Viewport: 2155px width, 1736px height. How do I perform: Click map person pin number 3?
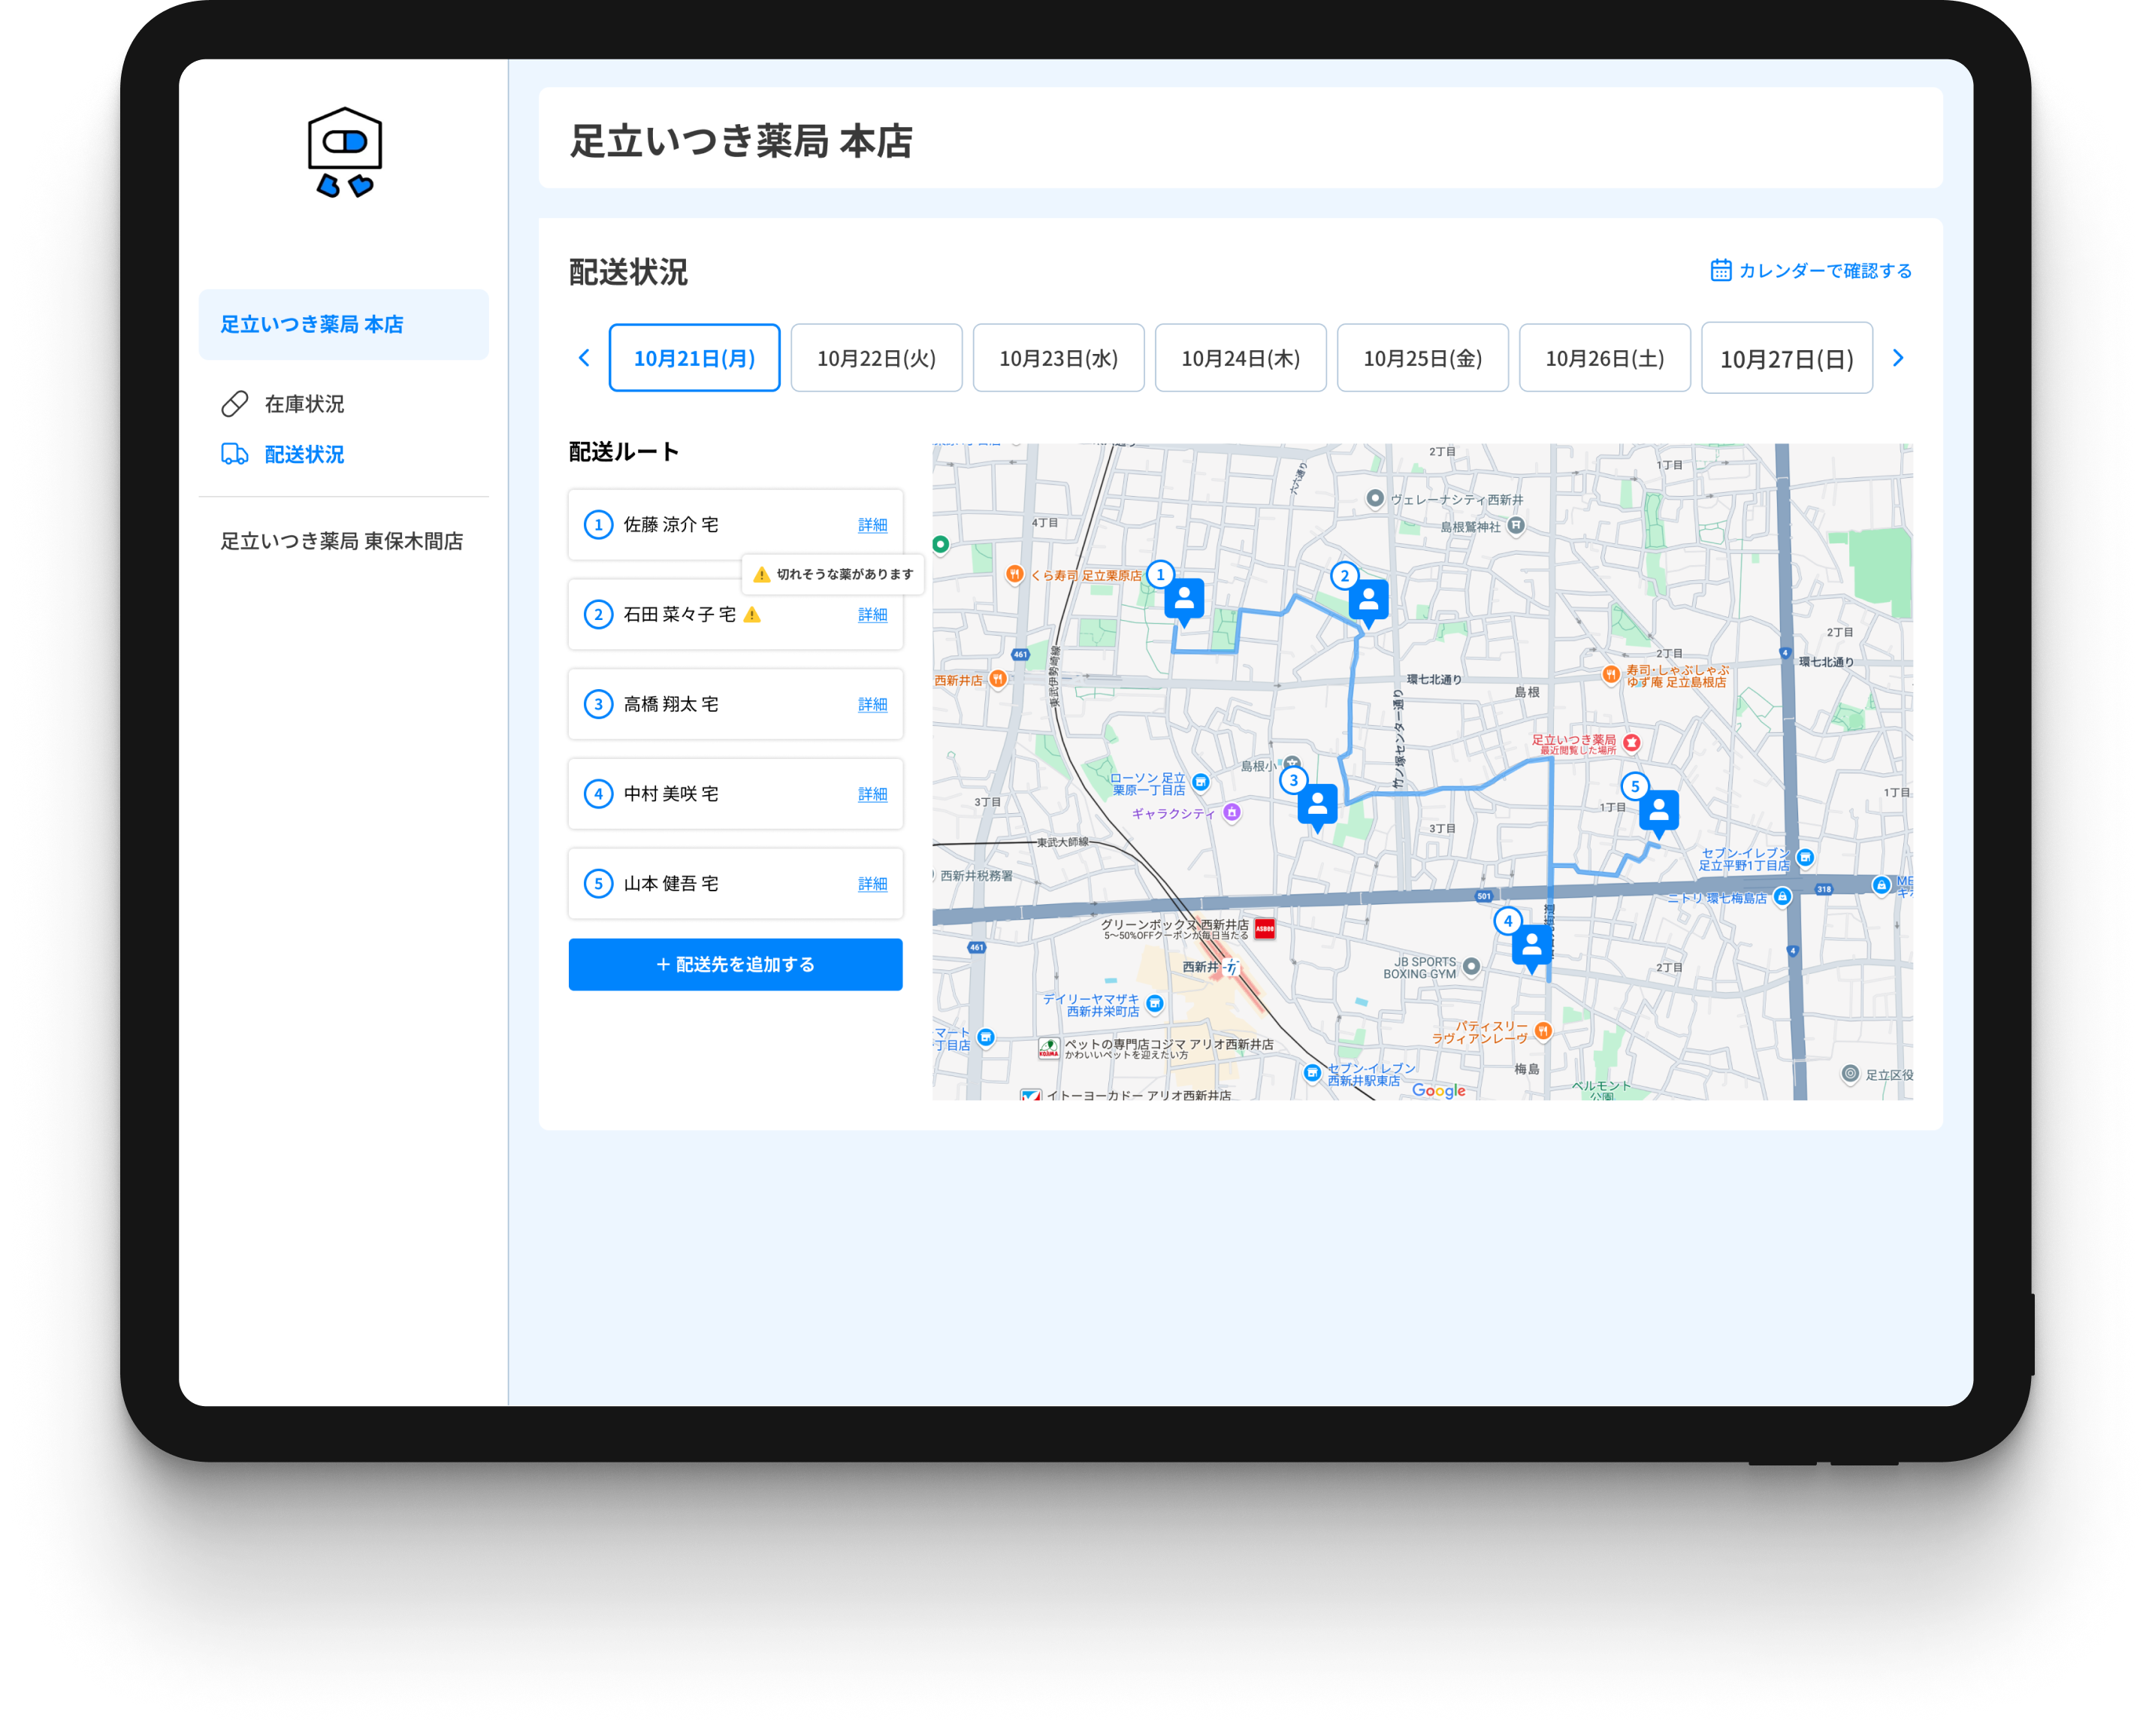click(1317, 804)
